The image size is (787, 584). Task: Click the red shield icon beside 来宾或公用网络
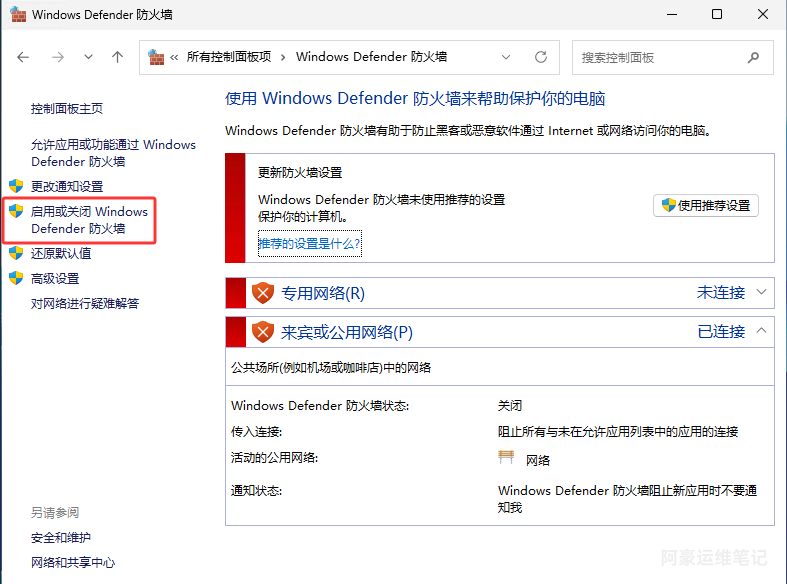(x=262, y=332)
